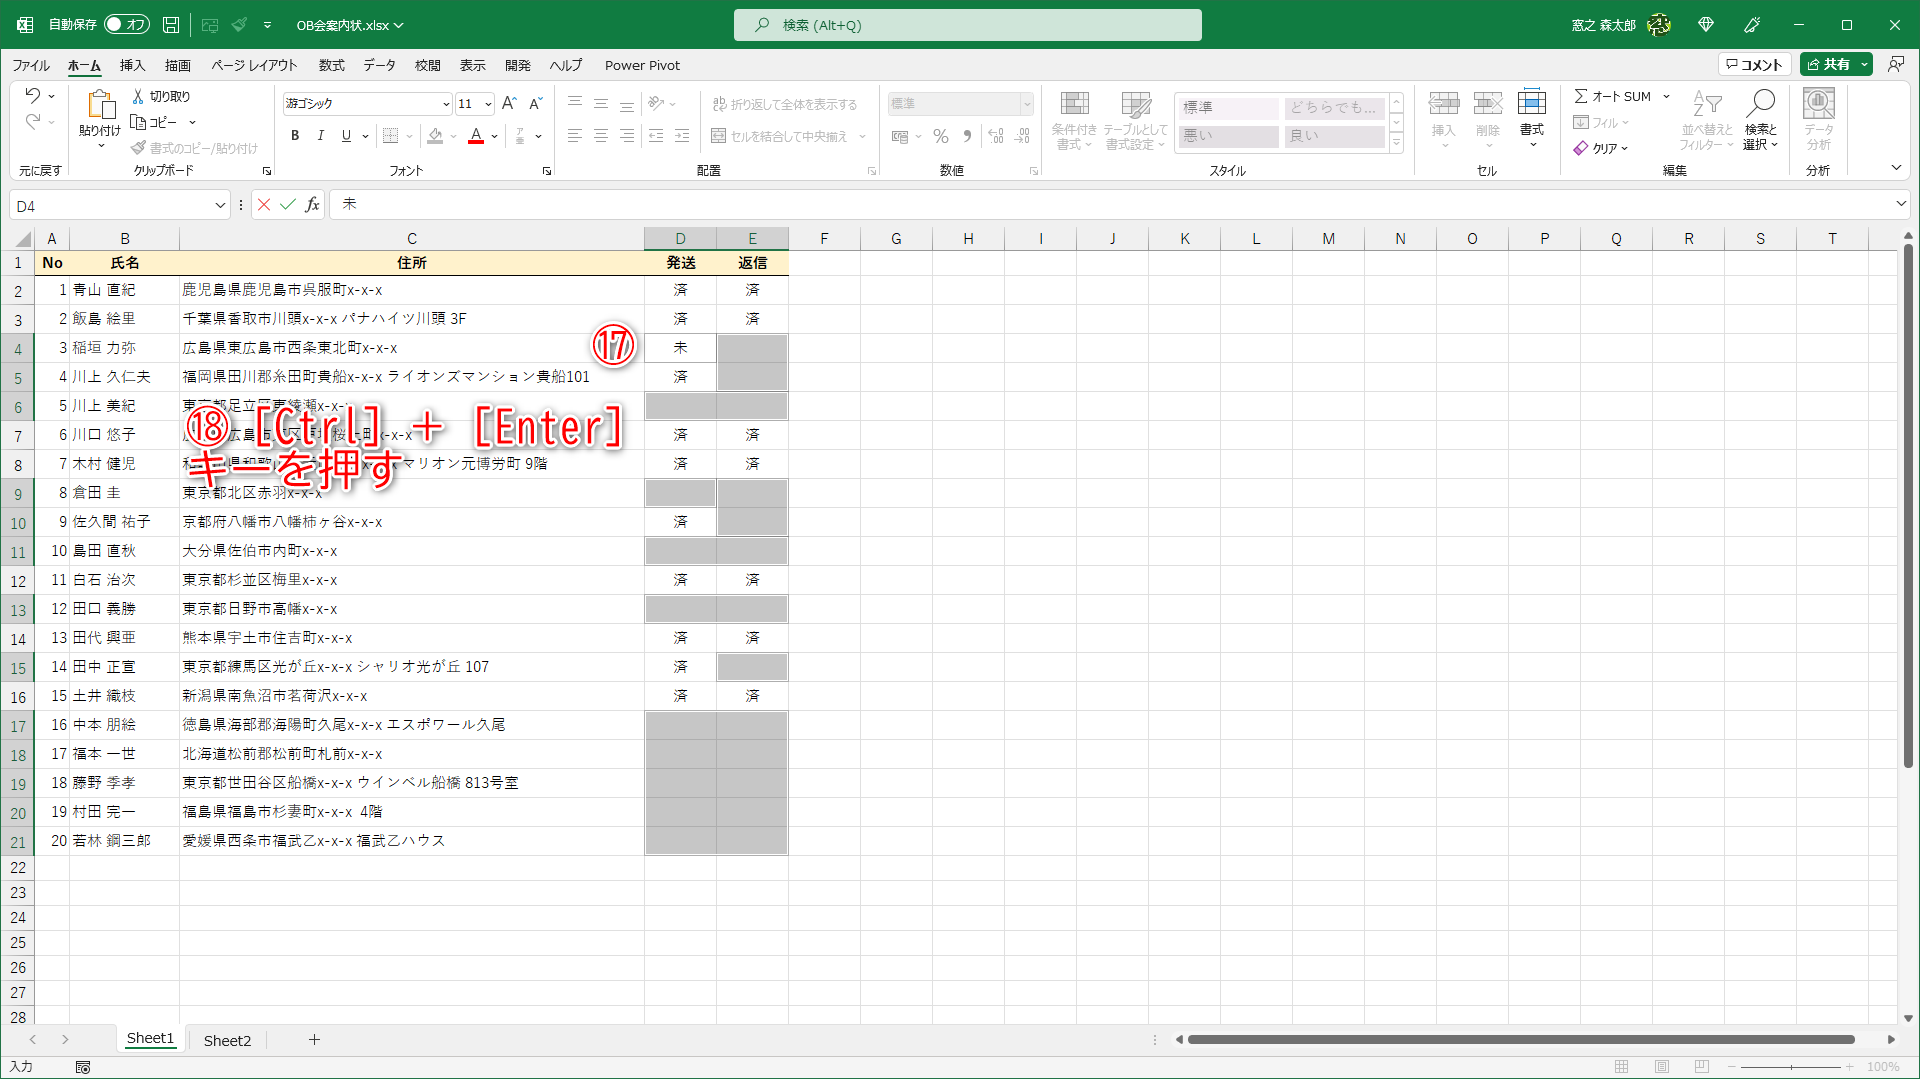
Task: Increase font size with large A icon
Action: coord(509,103)
